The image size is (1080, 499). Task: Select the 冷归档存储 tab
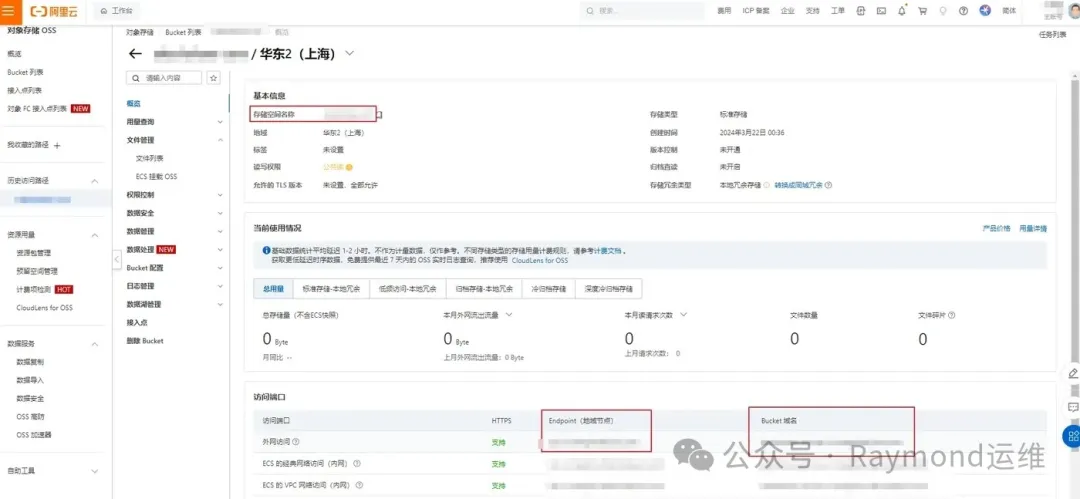tap(549, 289)
